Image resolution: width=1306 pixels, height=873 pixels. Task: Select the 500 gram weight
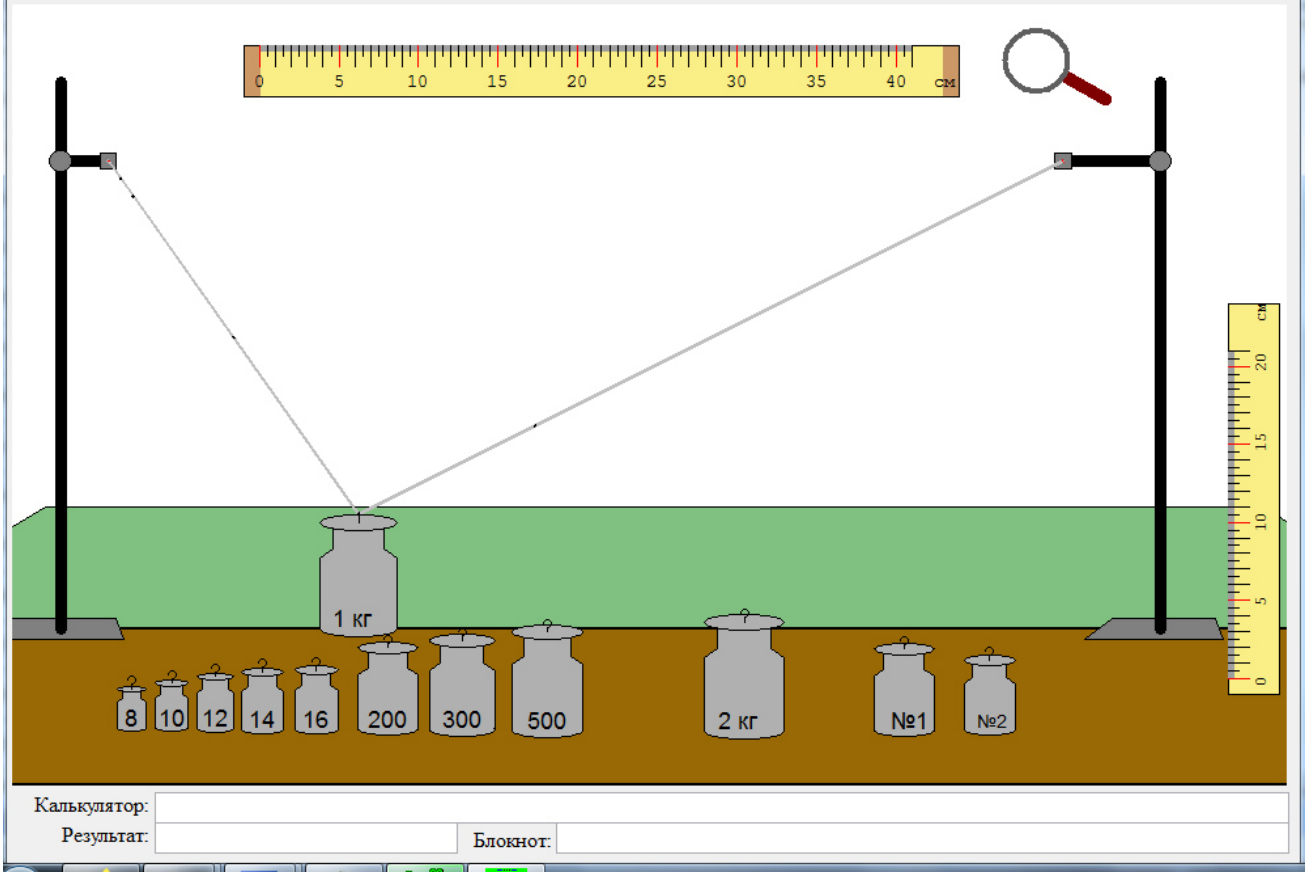(x=547, y=680)
